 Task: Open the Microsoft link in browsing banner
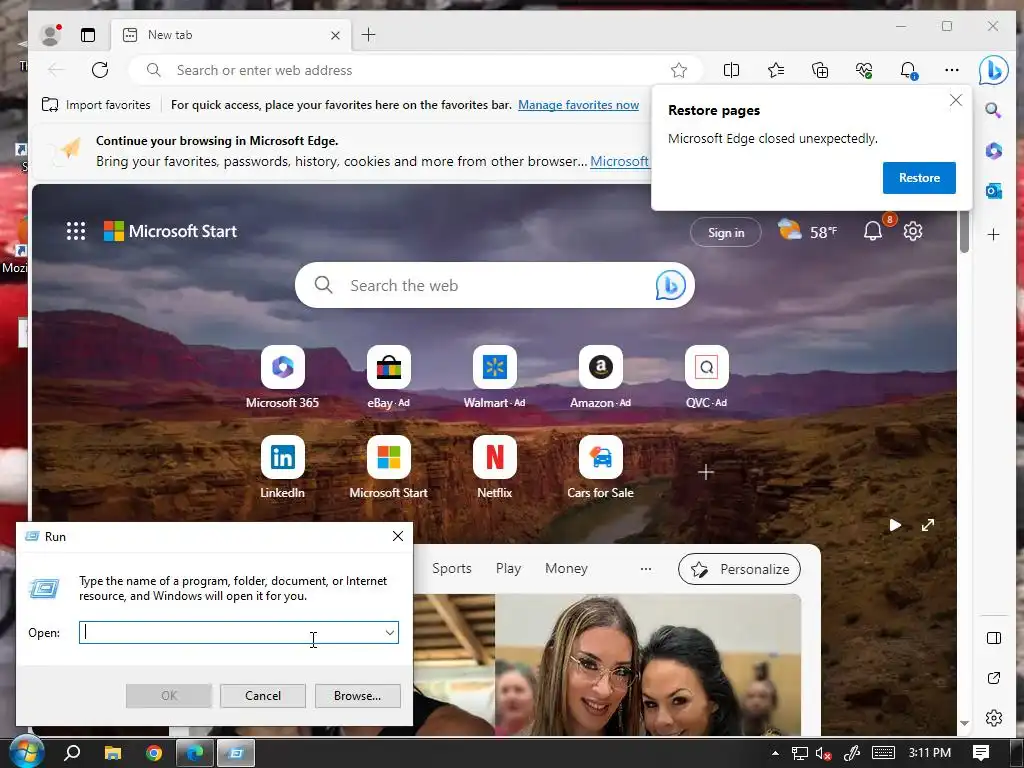(x=619, y=161)
